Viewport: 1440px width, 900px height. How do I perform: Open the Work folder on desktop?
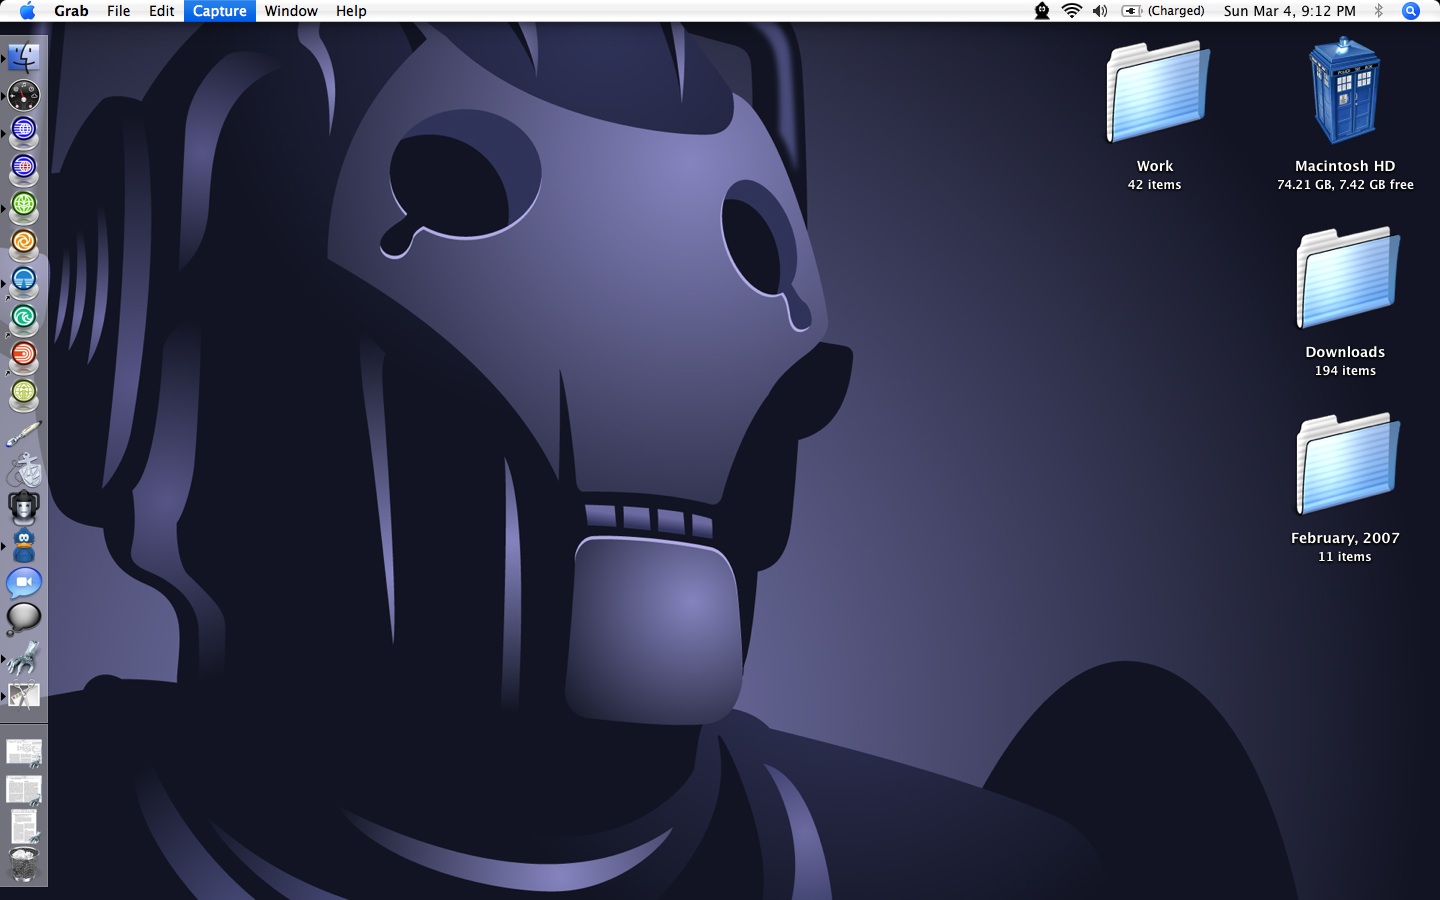click(x=1156, y=92)
